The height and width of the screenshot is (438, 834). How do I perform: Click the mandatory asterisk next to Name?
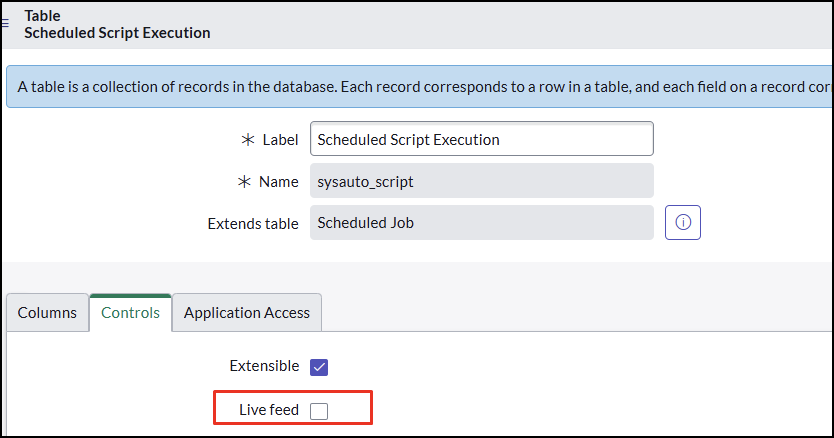244,182
